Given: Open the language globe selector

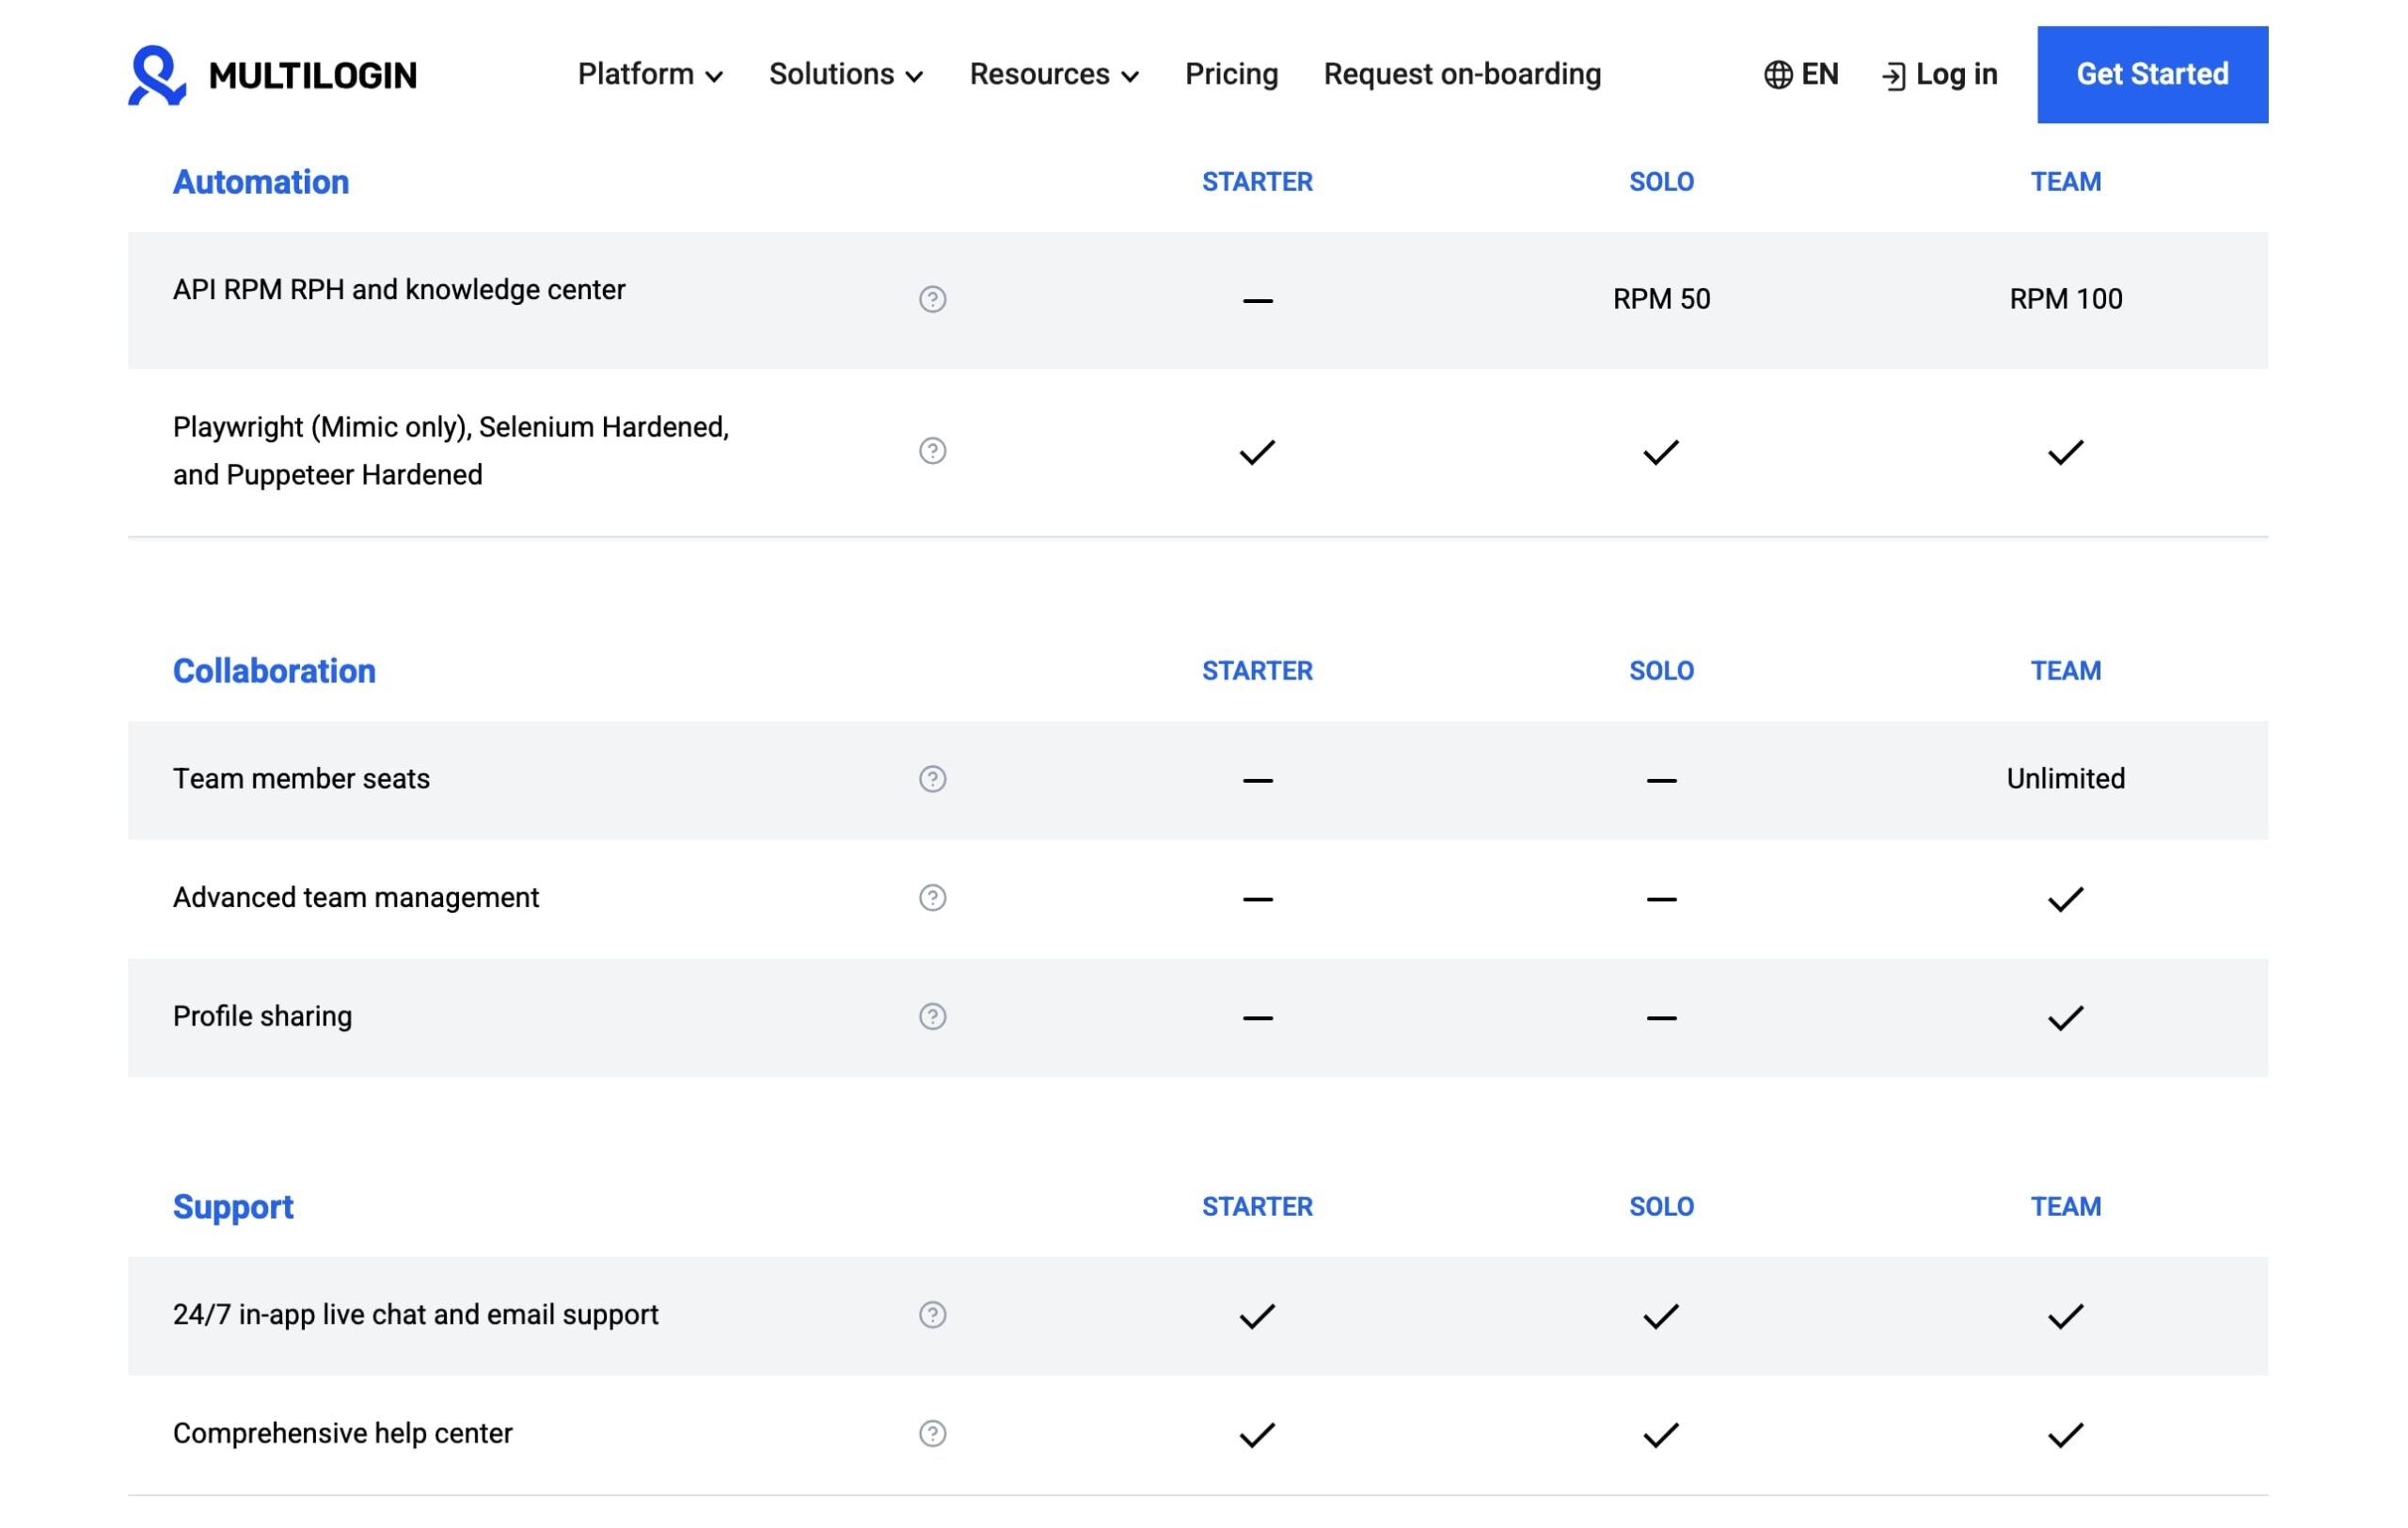Looking at the screenshot, I should click(x=1800, y=75).
